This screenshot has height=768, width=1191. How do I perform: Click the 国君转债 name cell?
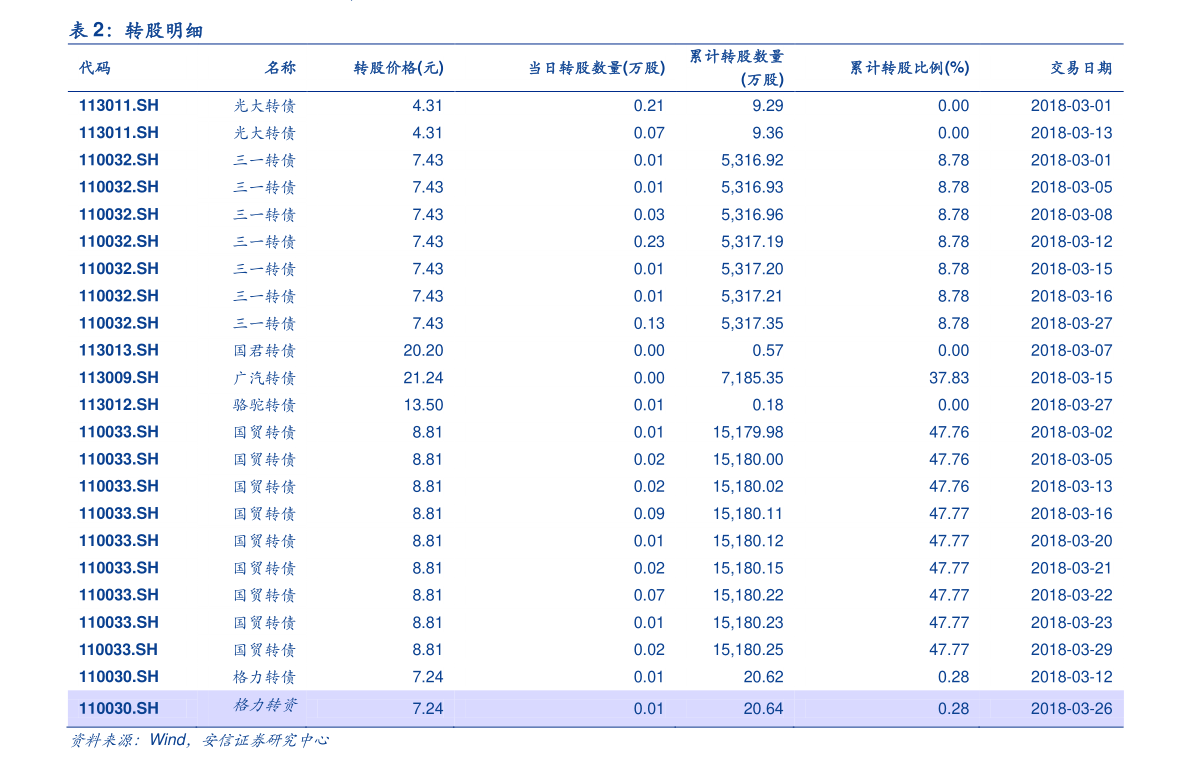264,351
